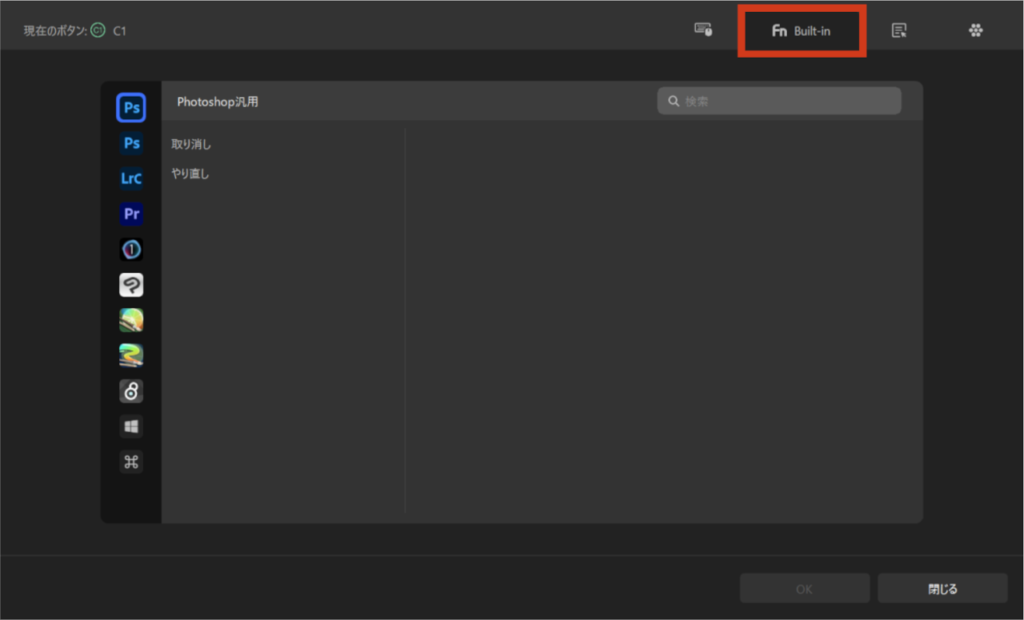Choose the second Photoshop icon below the selected one
Image resolution: width=1024 pixels, height=620 pixels.
131,143
